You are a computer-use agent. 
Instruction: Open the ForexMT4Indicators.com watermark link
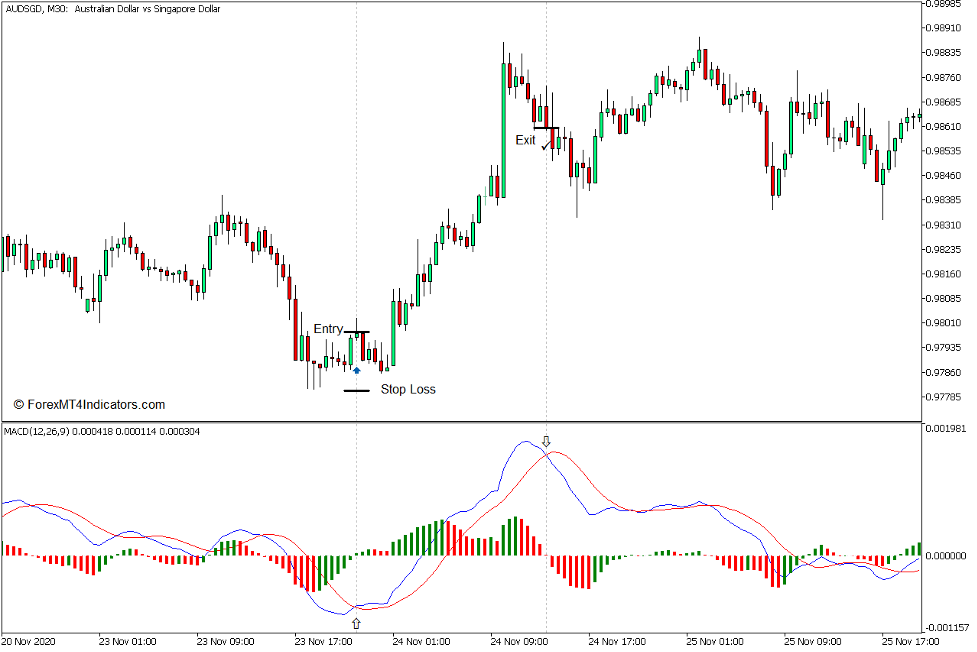94,404
